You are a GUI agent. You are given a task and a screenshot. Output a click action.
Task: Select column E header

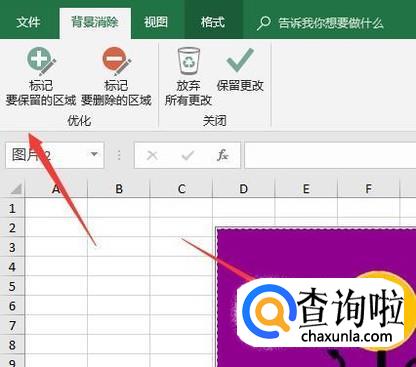(306, 189)
